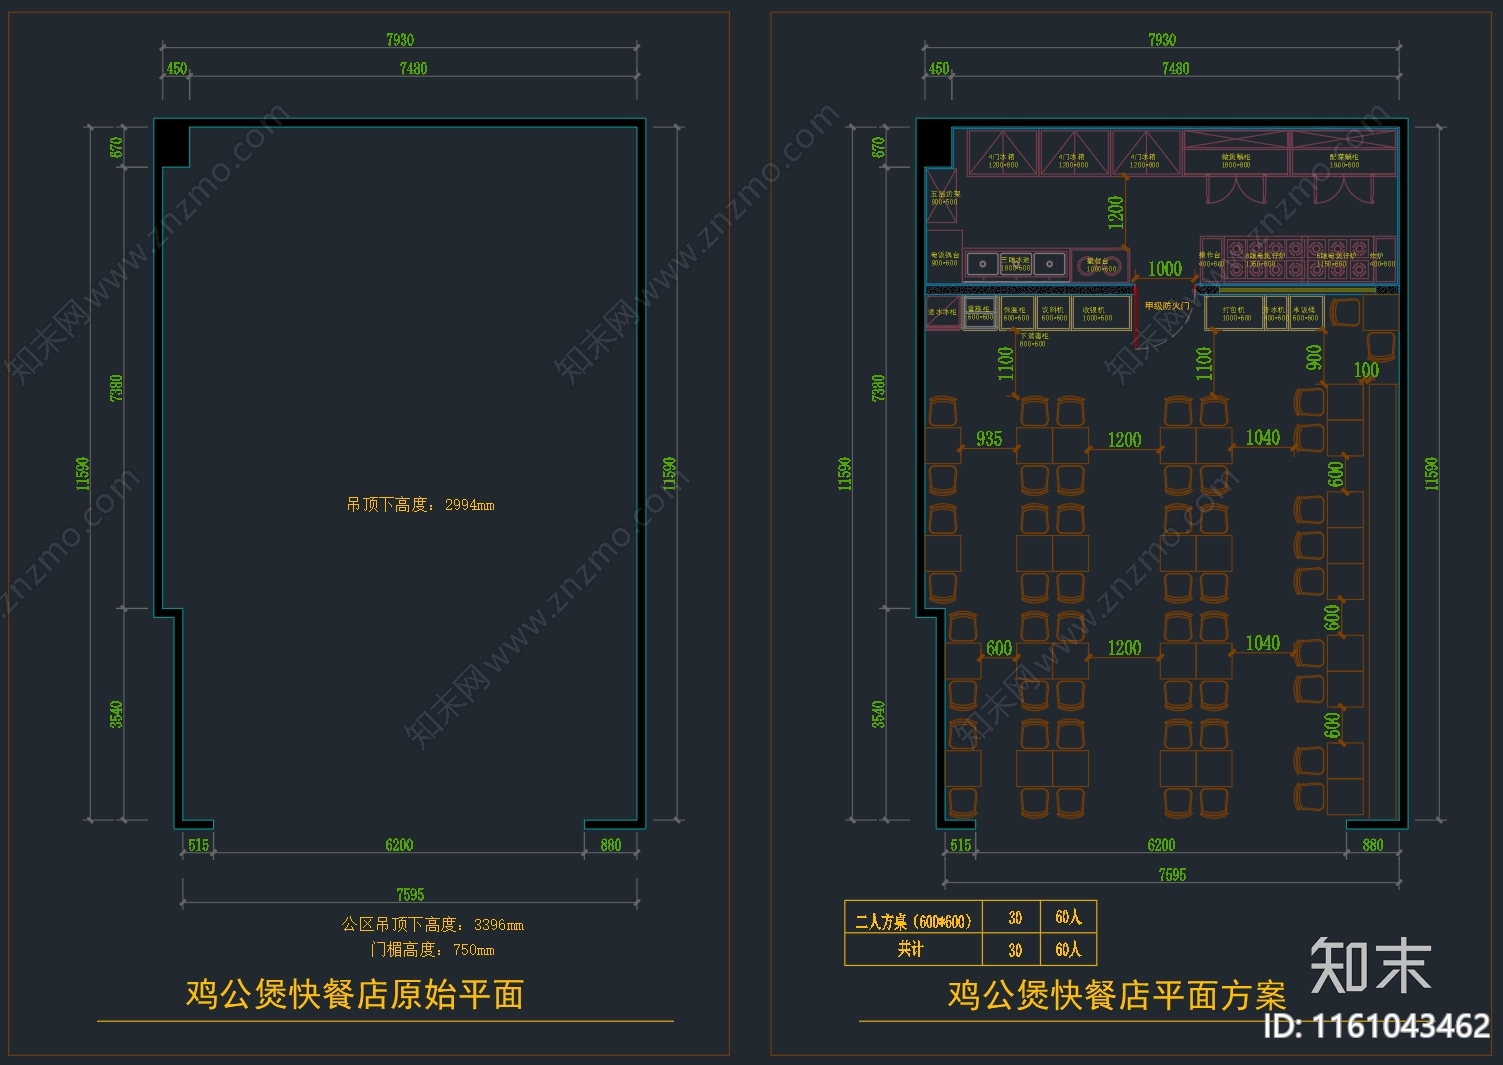Select the 三眼水池 sink symbol
Viewport: 1503px width, 1065px height.
[1015, 263]
